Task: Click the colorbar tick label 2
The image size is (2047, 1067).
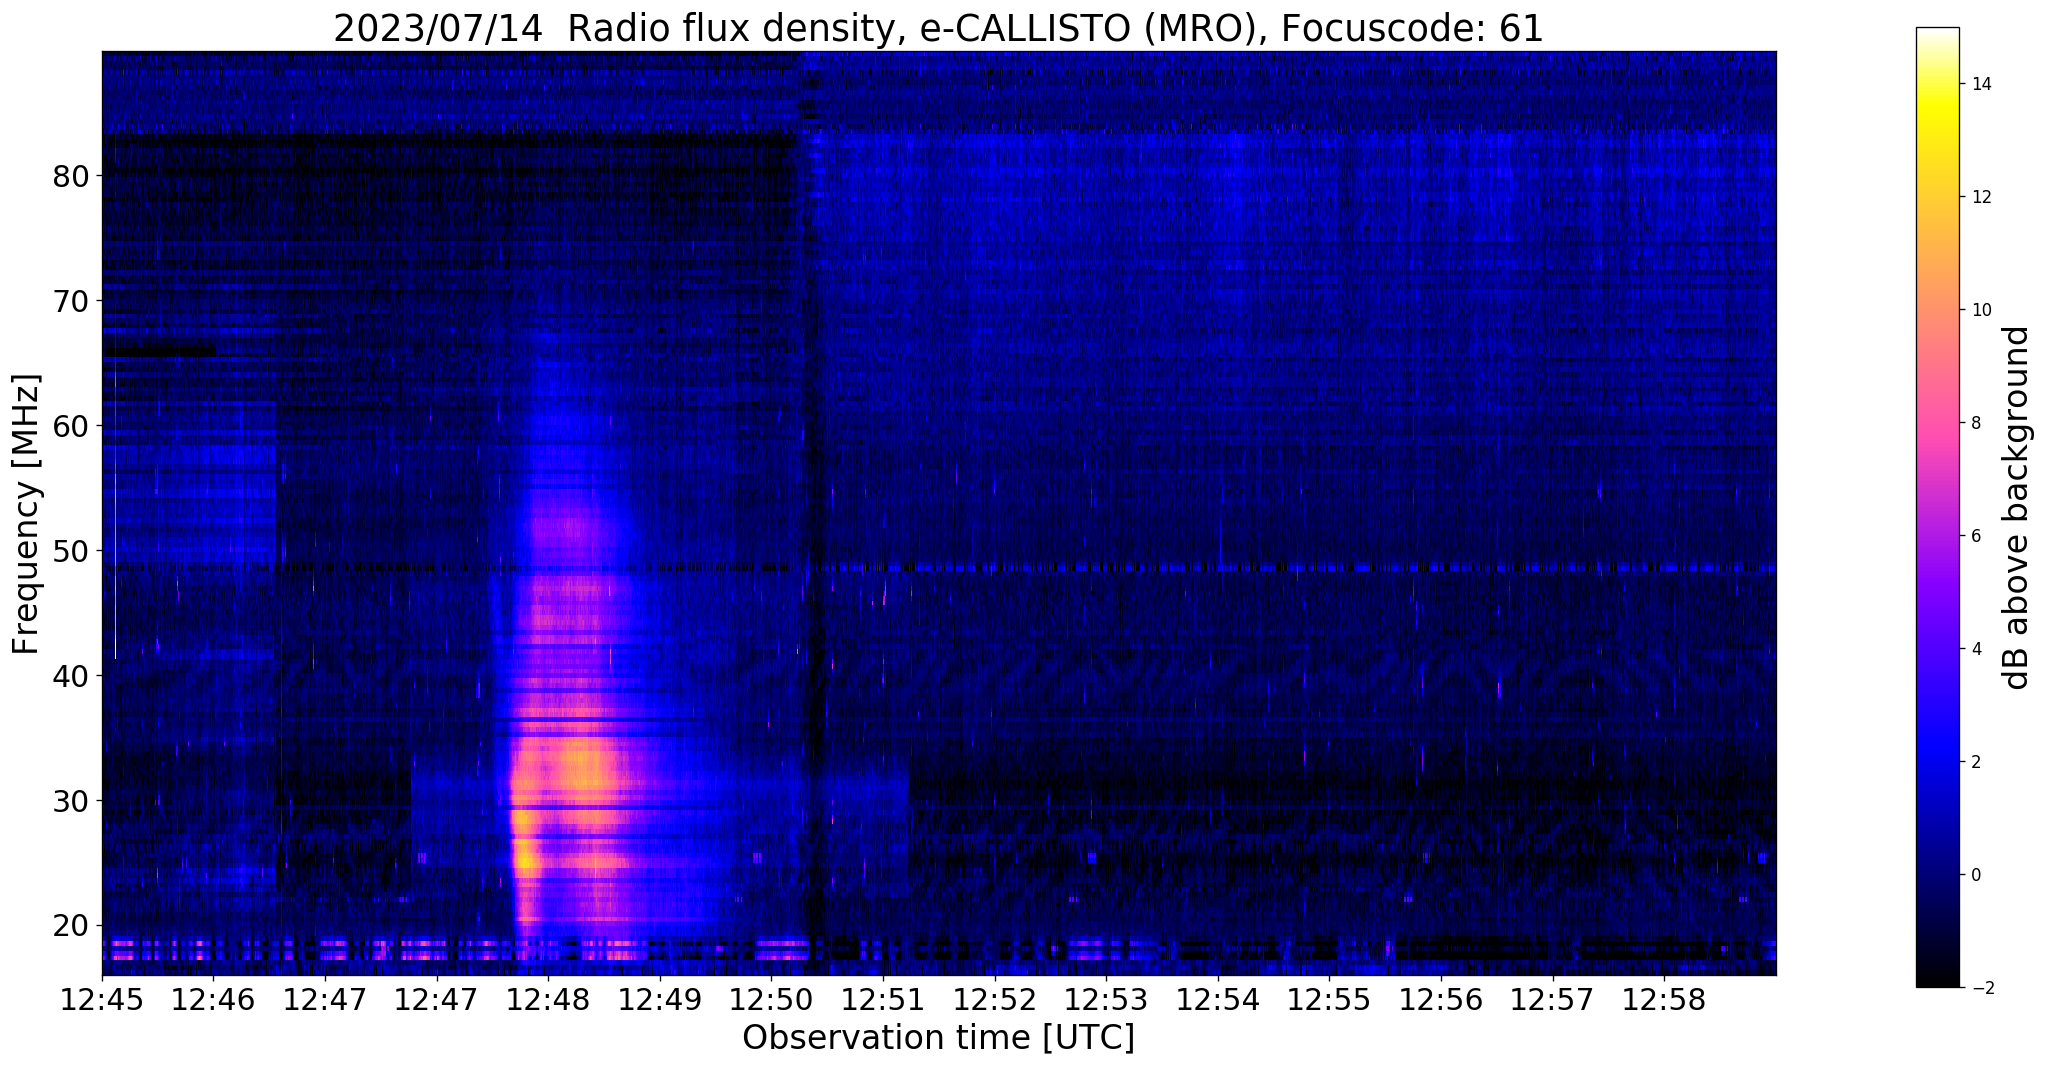Action: click(x=1975, y=762)
